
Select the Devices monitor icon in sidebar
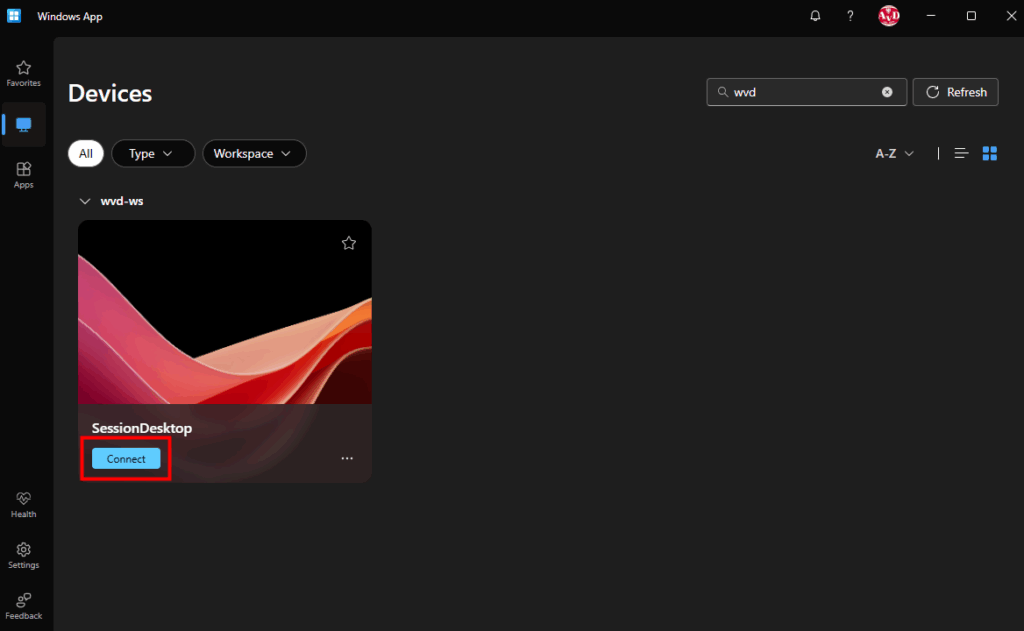click(24, 125)
